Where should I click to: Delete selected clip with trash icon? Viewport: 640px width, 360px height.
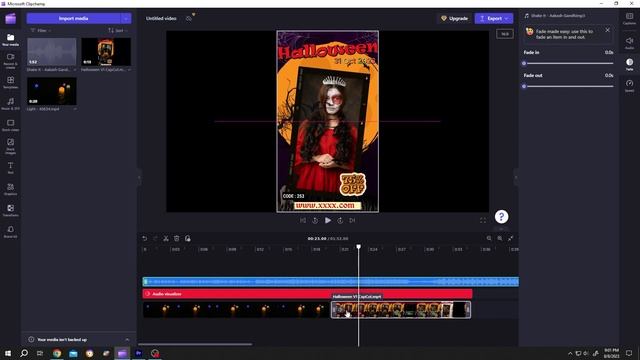[177, 238]
